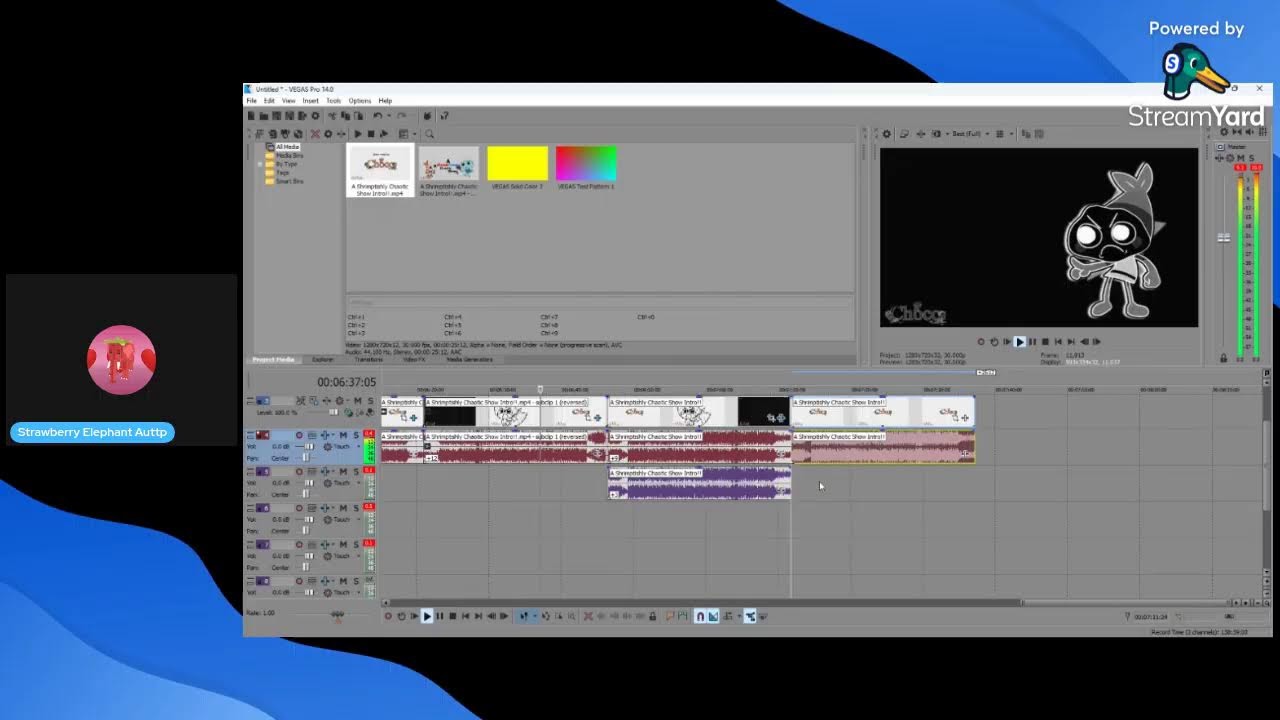Click the Split Screen View preview icon
This screenshot has height=720, width=1280.
[x=936, y=133]
